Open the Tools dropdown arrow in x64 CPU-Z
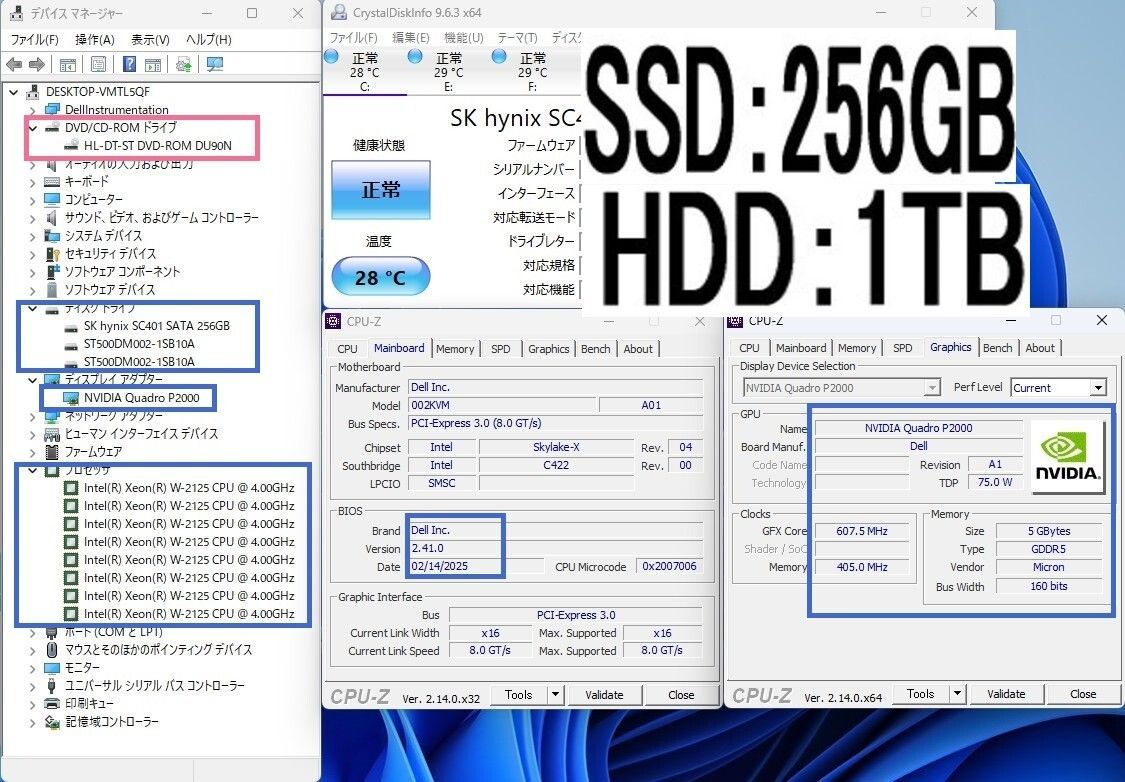1125x782 pixels. point(956,694)
